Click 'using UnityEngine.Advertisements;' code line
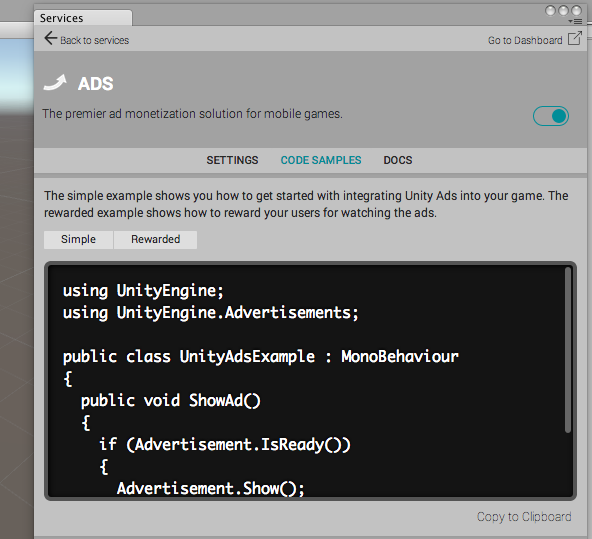This screenshot has width=592, height=539. pyautogui.click(x=211, y=313)
